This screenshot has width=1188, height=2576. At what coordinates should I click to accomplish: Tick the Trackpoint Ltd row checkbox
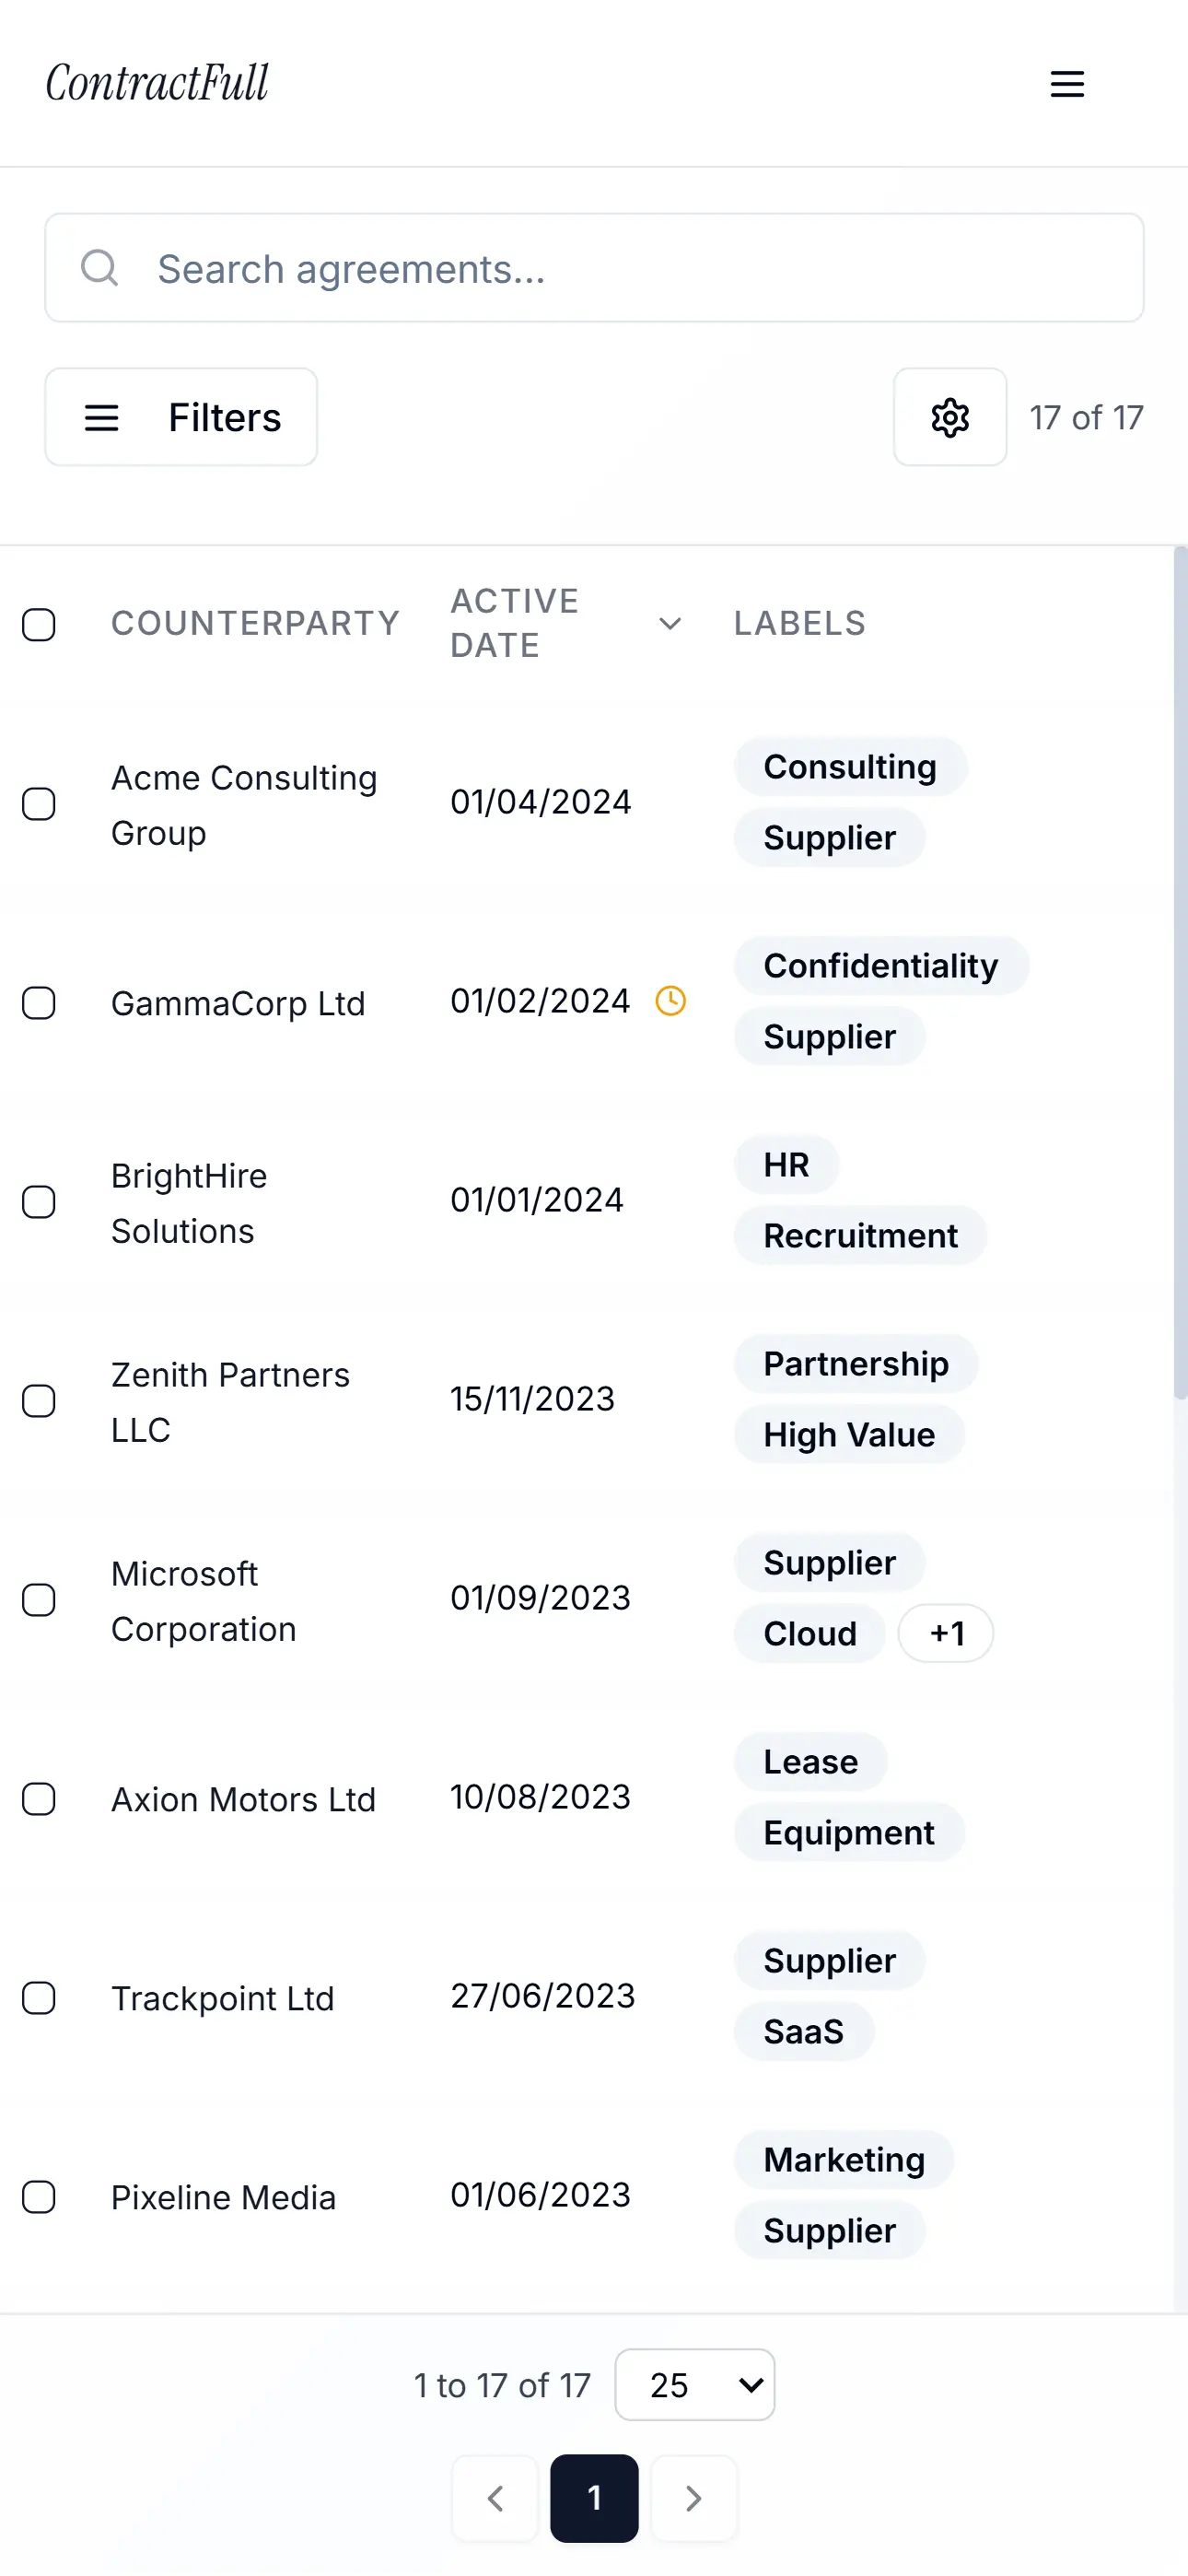39,1998
